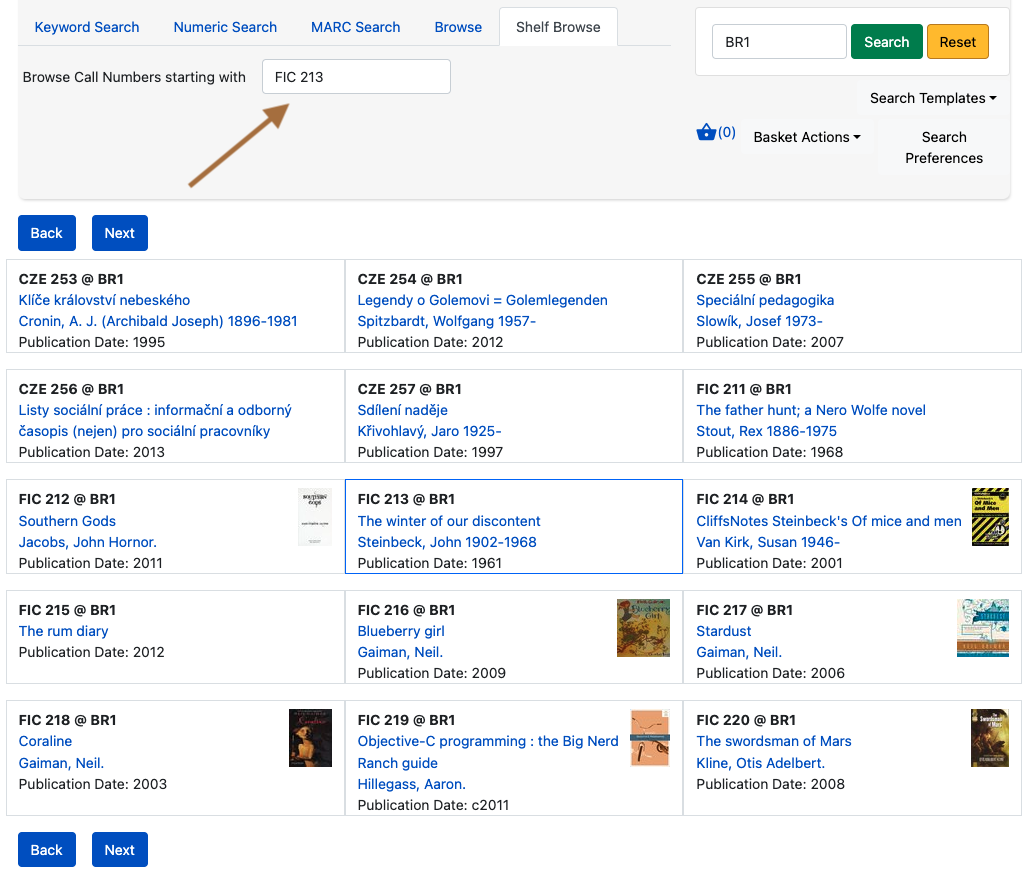Click the Southern Gods cover image

pyautogui.click(x=314, y=517)
